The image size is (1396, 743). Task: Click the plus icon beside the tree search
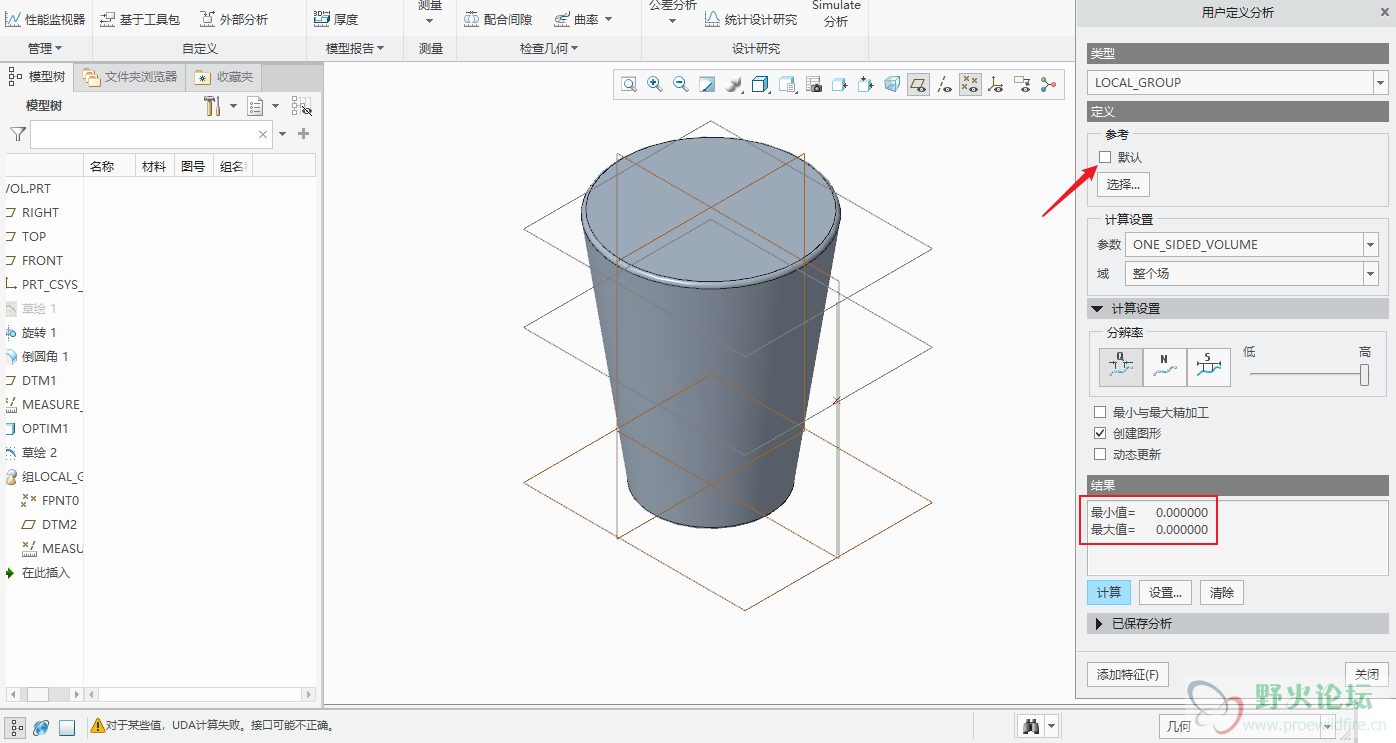point(304,134)
